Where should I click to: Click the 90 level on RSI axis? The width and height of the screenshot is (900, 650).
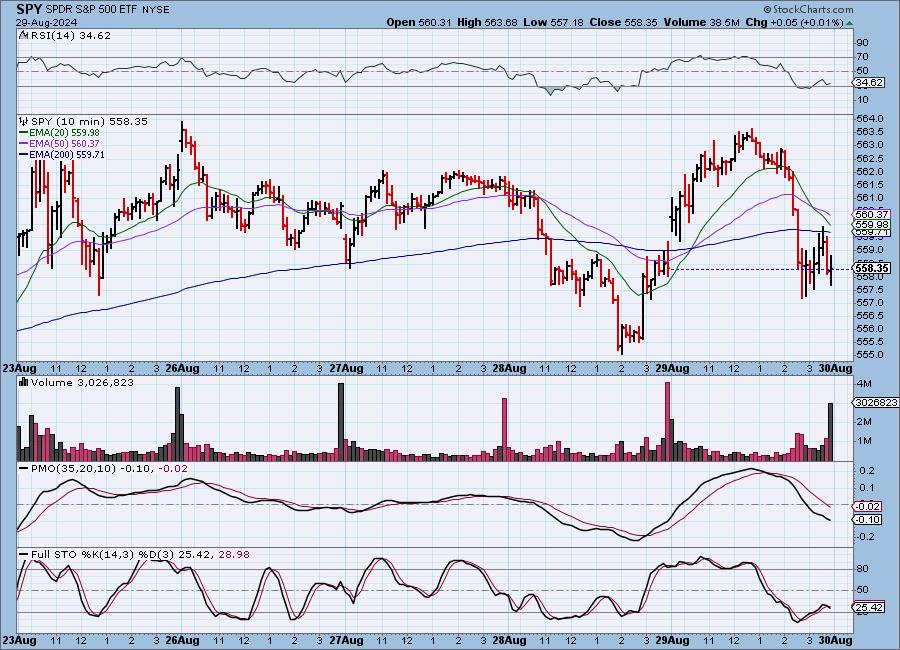click(x=862, y=42)
